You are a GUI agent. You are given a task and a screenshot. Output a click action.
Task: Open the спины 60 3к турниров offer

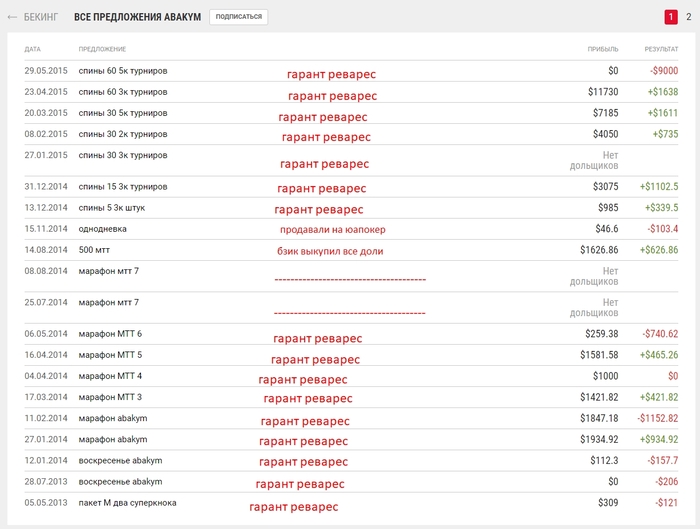click(x=122, y=92)
